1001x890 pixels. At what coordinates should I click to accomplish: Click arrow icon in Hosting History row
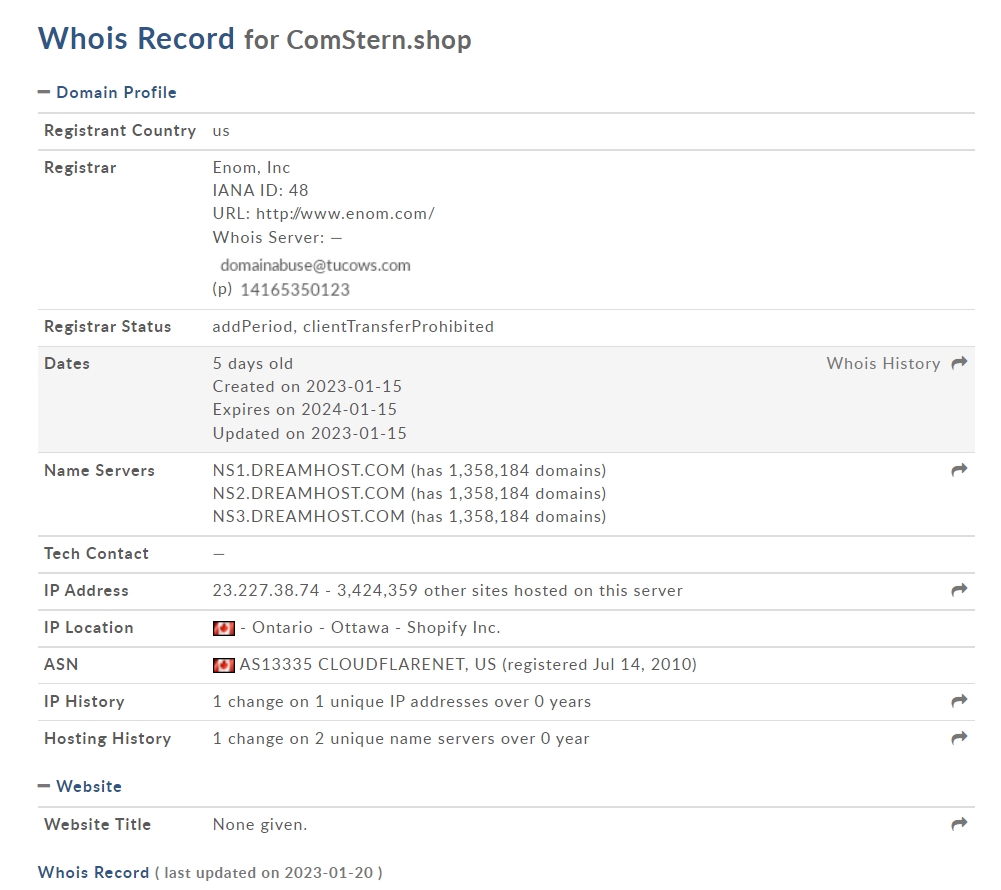tap(959, 739)
